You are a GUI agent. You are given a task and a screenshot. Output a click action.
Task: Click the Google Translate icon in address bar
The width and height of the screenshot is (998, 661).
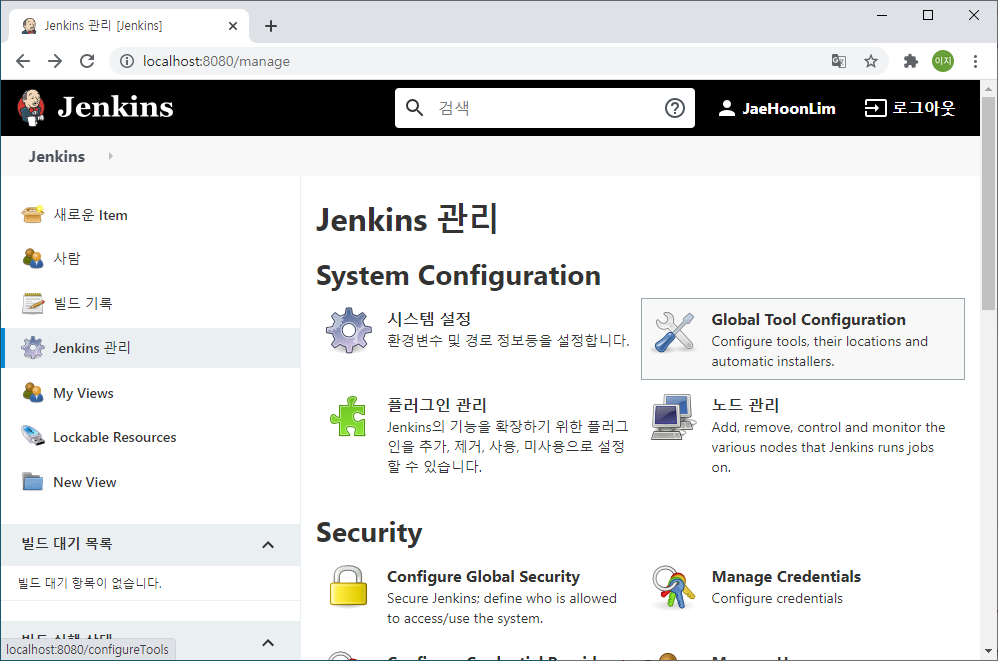pos(839,61)
